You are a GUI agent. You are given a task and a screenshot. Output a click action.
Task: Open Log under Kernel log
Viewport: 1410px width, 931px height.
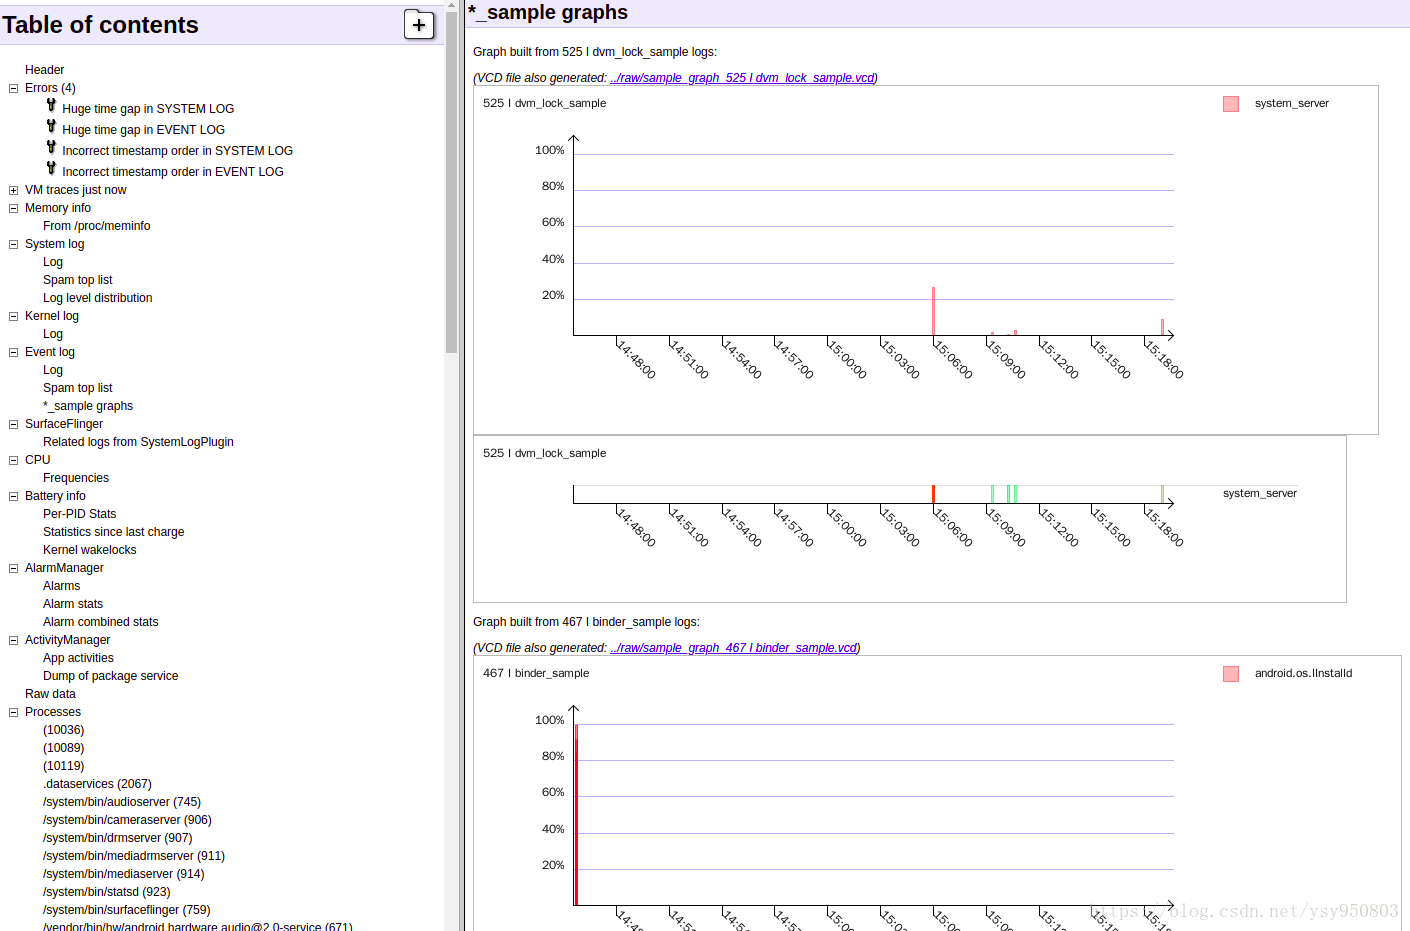53,334
